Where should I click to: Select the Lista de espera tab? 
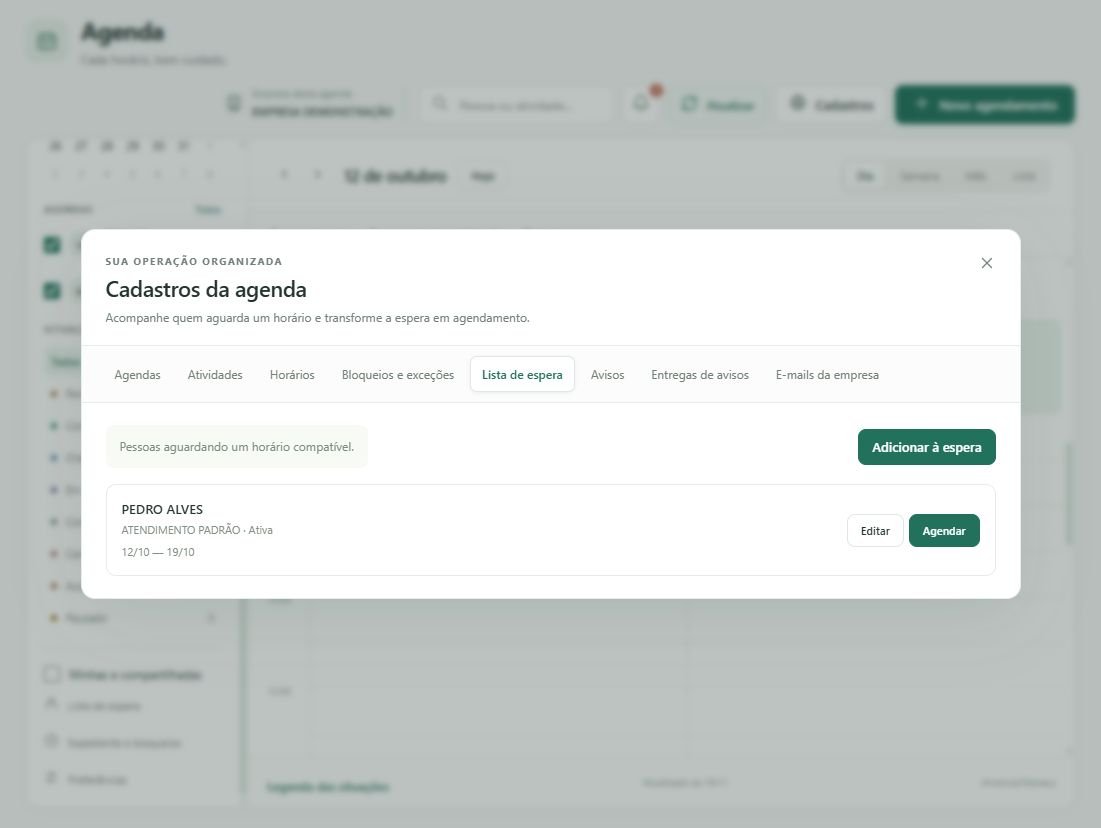click(522, 374)
